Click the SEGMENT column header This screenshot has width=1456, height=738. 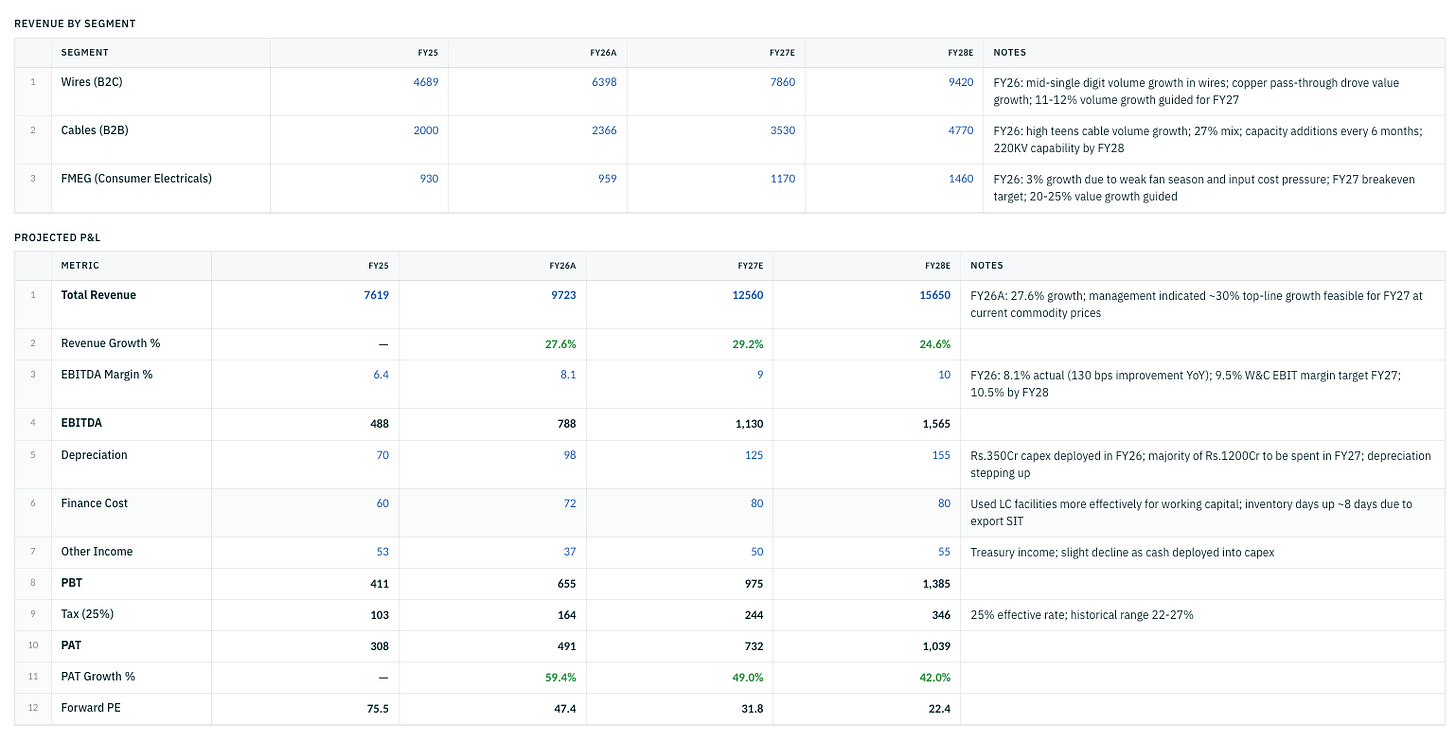coord(85,52)
